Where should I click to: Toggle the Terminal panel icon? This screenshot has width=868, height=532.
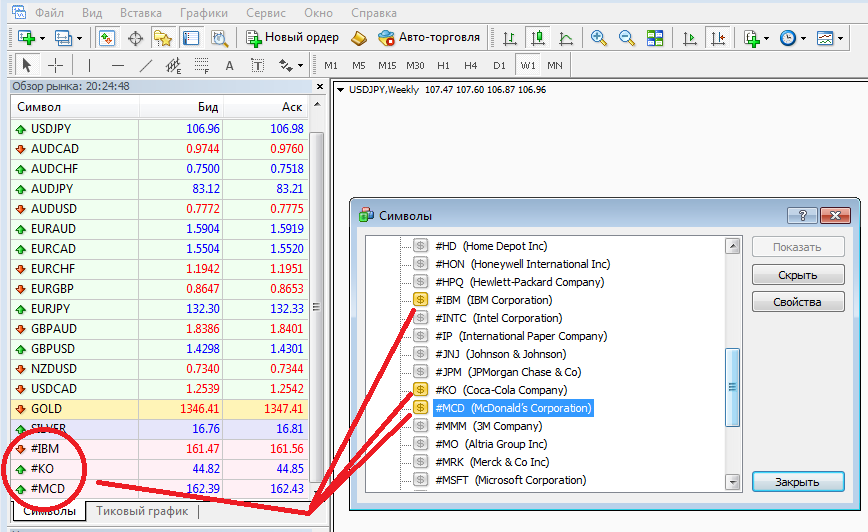(x=191, y=38)
